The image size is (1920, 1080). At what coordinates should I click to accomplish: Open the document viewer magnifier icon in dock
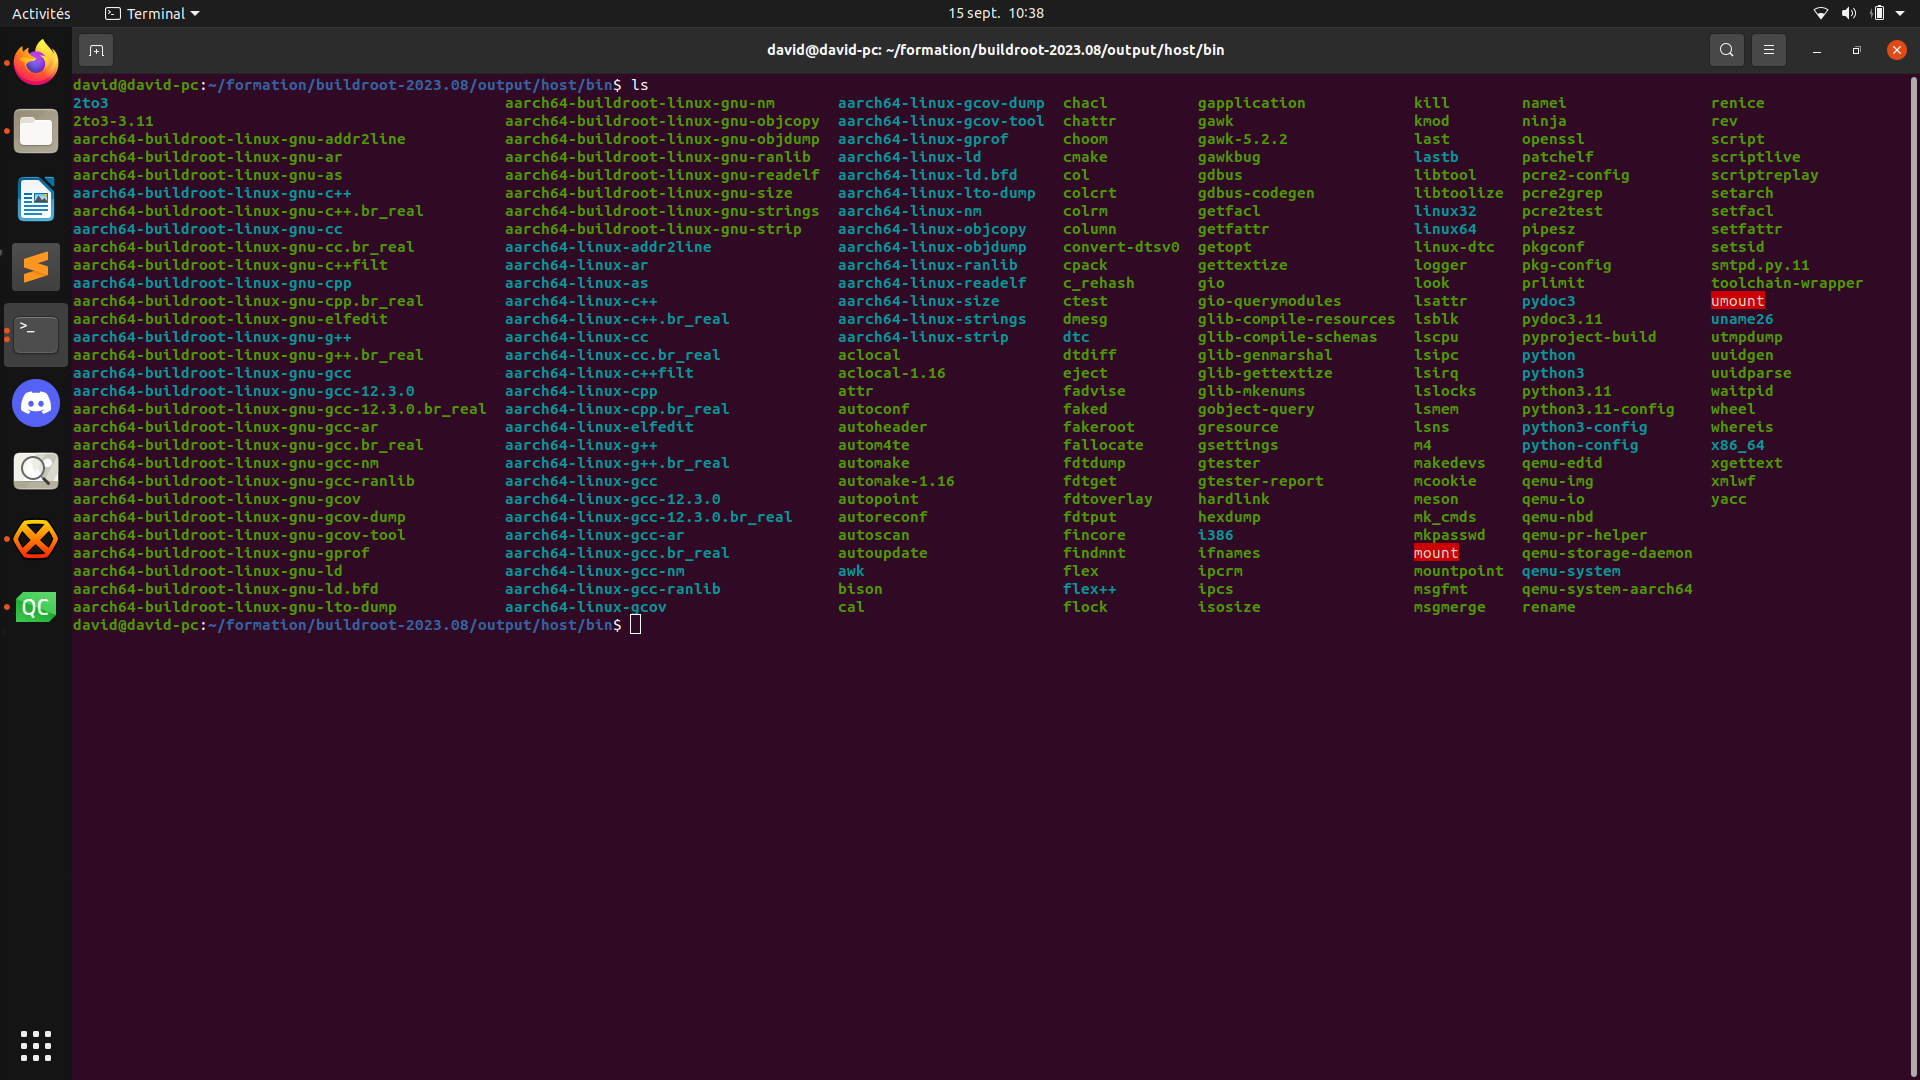36,471
